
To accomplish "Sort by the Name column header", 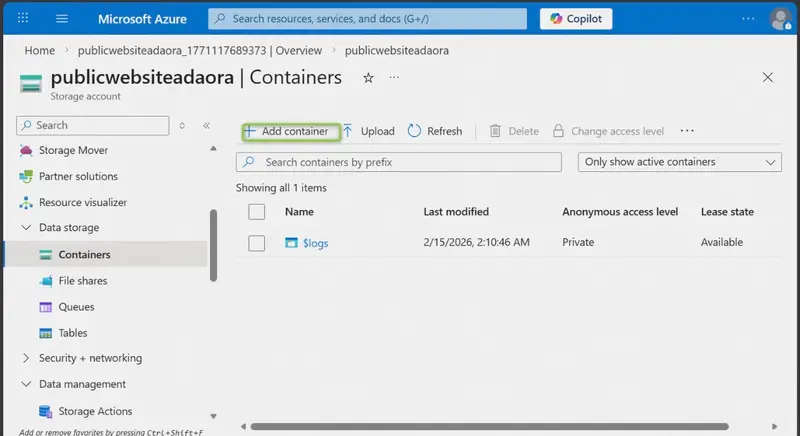I will pos(299,212).
